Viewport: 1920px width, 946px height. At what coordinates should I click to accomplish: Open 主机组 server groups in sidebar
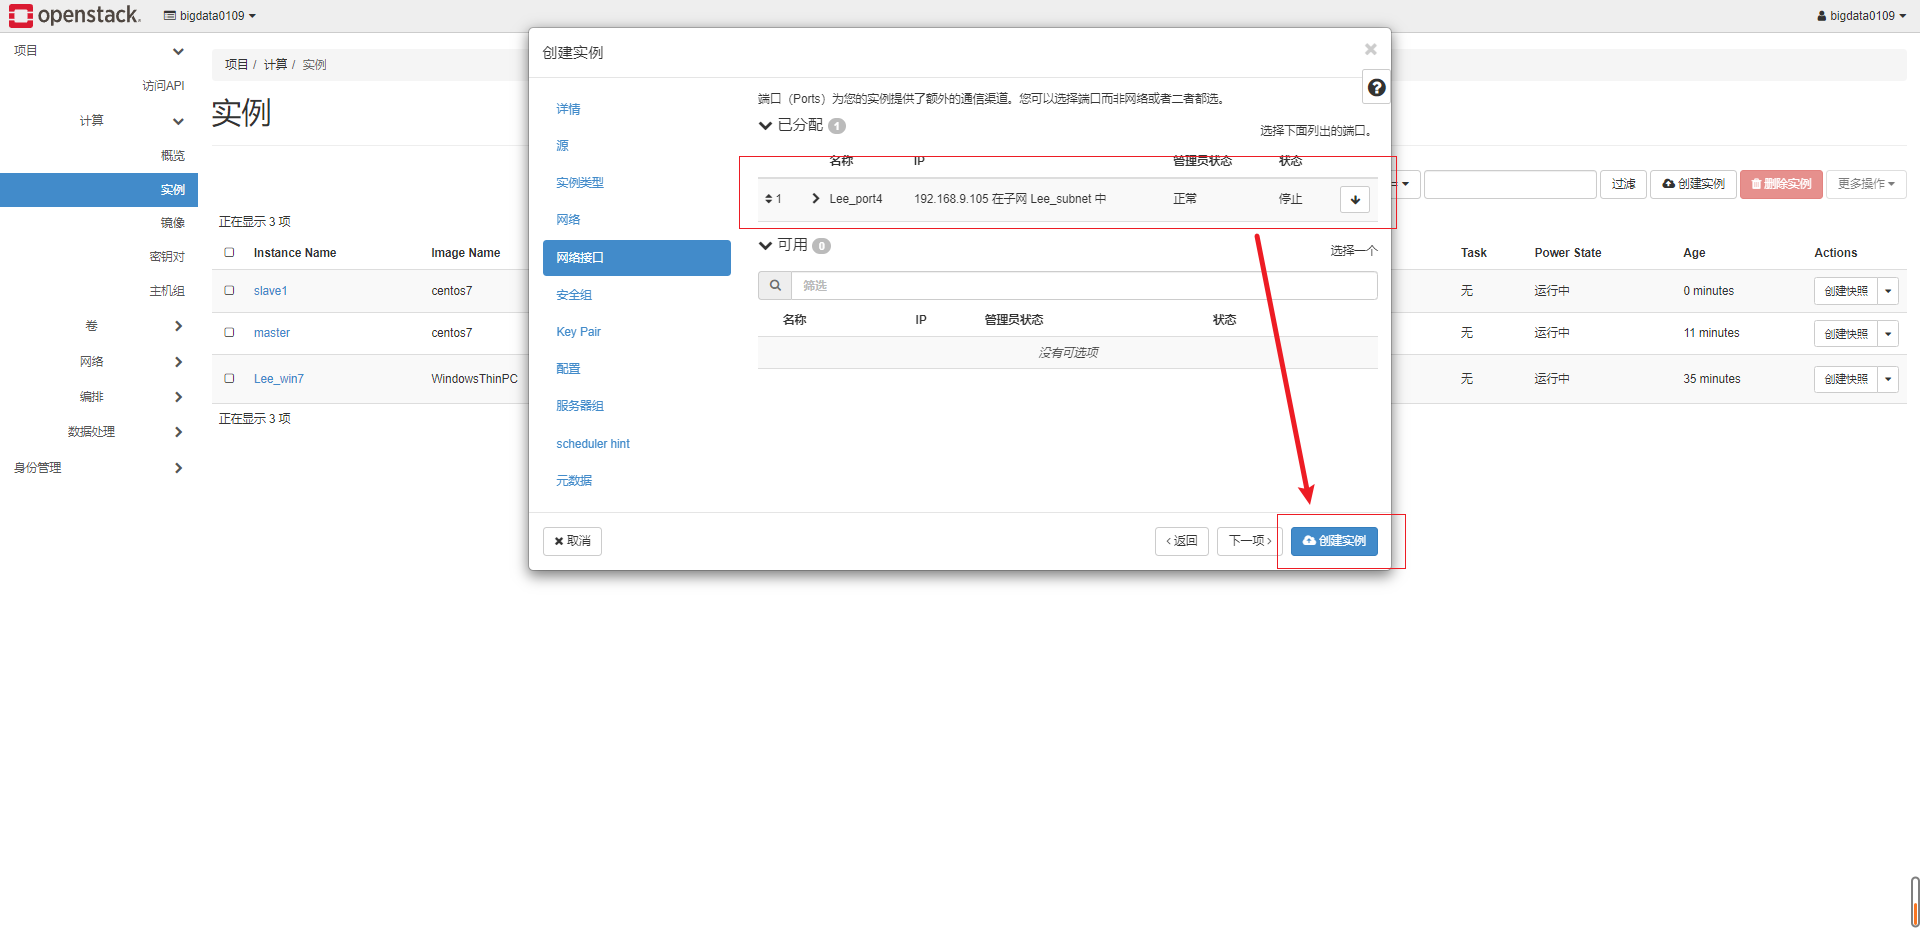point(167,291)
